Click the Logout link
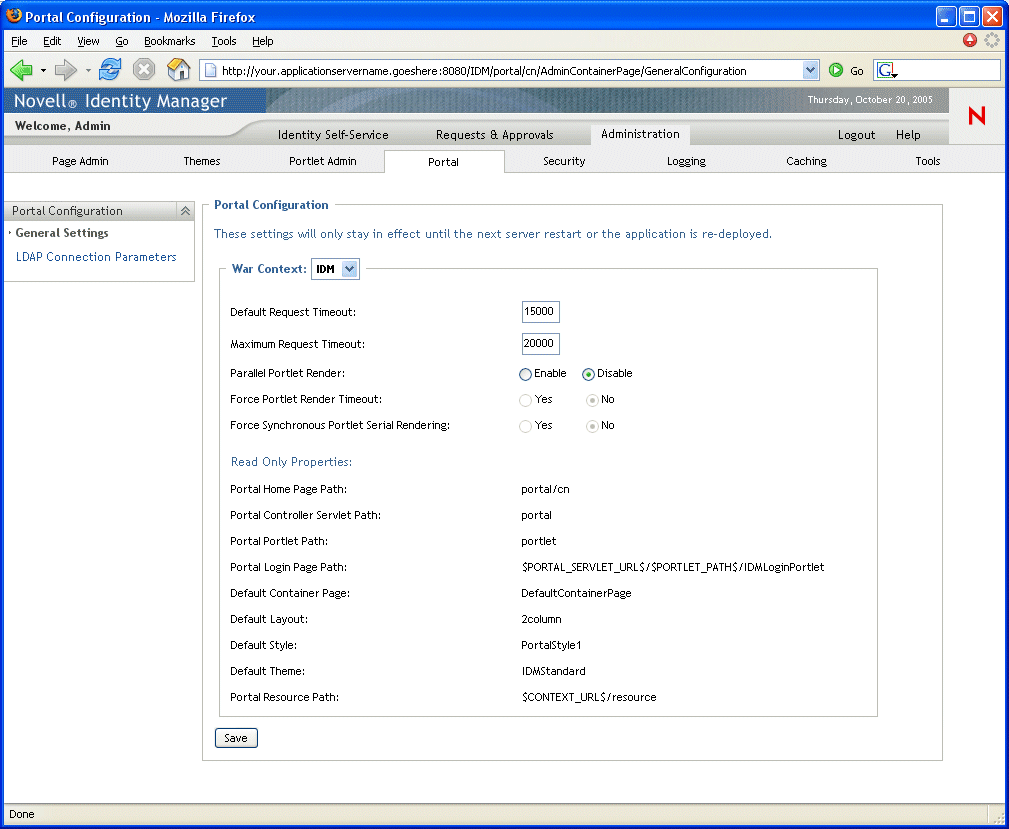The width and height of the screenshot is (1009, 829). tap(856, 135)
